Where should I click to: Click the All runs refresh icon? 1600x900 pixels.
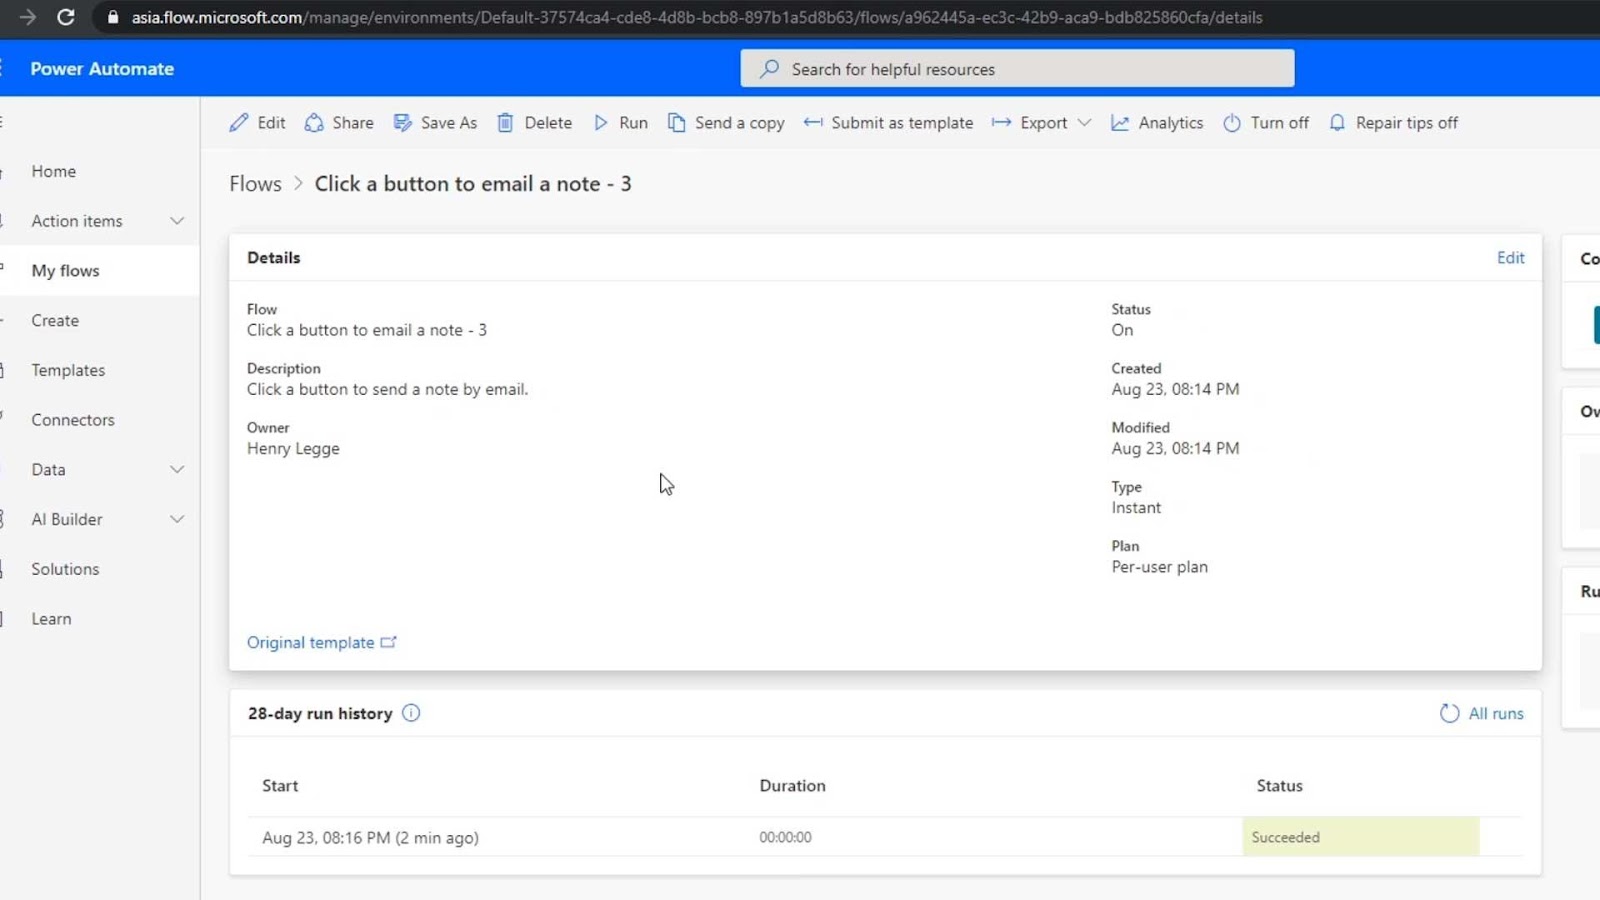1449,713
